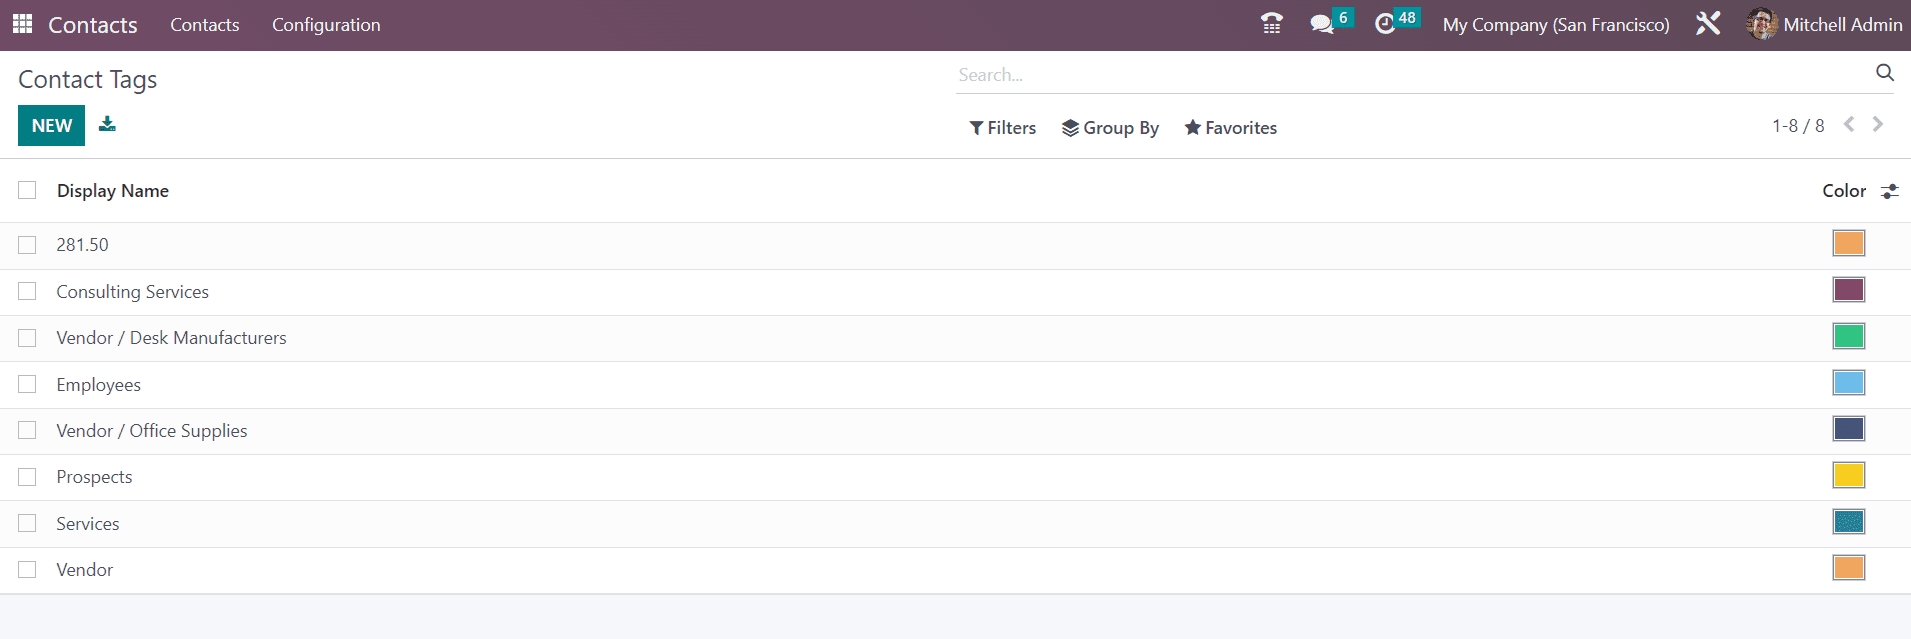Open the activities clock icon

click(x=1385, y=24)
